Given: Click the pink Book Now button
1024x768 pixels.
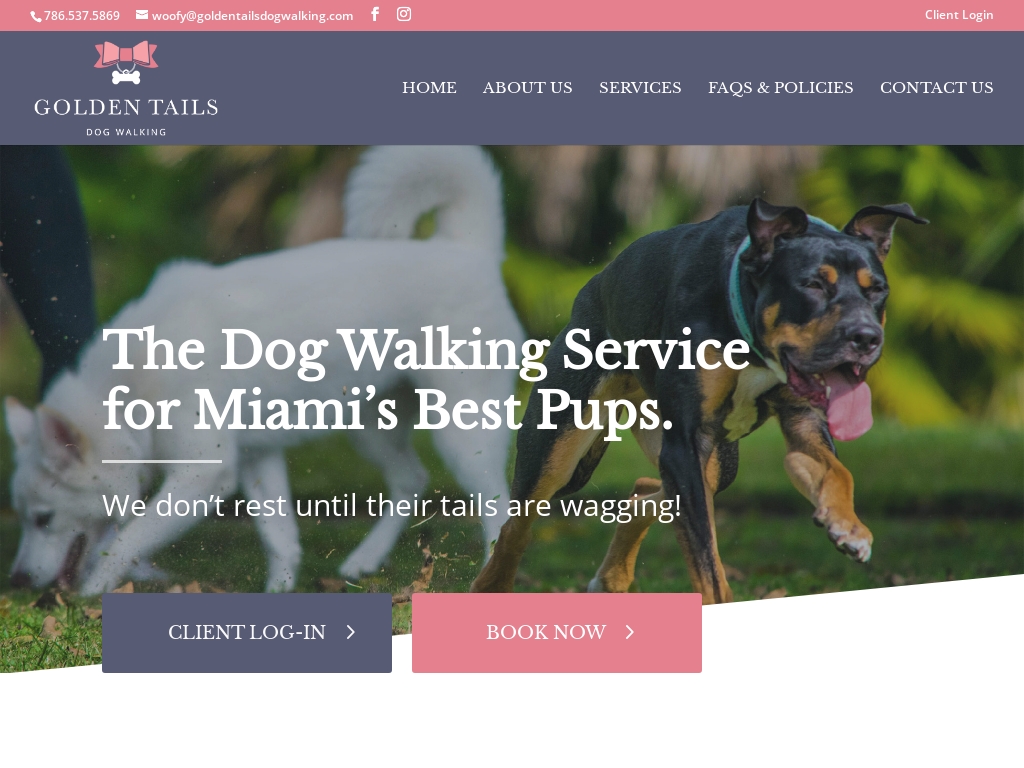Looking at the screenshot, I should click(557, 633).
